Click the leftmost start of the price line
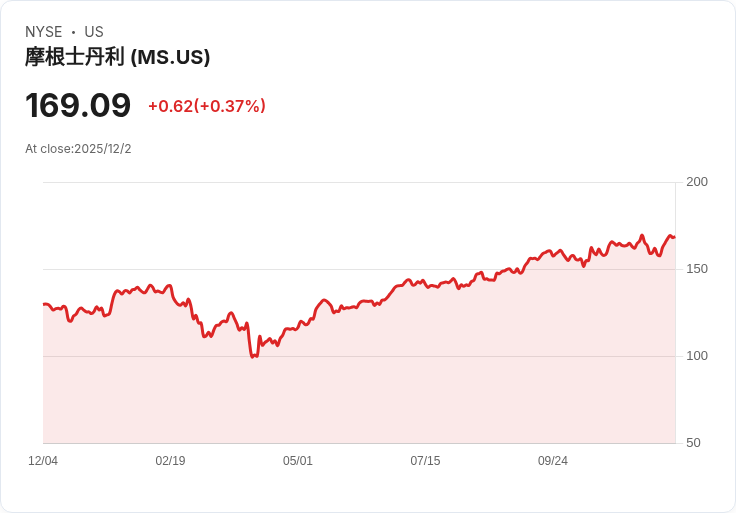The width and height of the screenshot is (736, 513). [44, 304]
